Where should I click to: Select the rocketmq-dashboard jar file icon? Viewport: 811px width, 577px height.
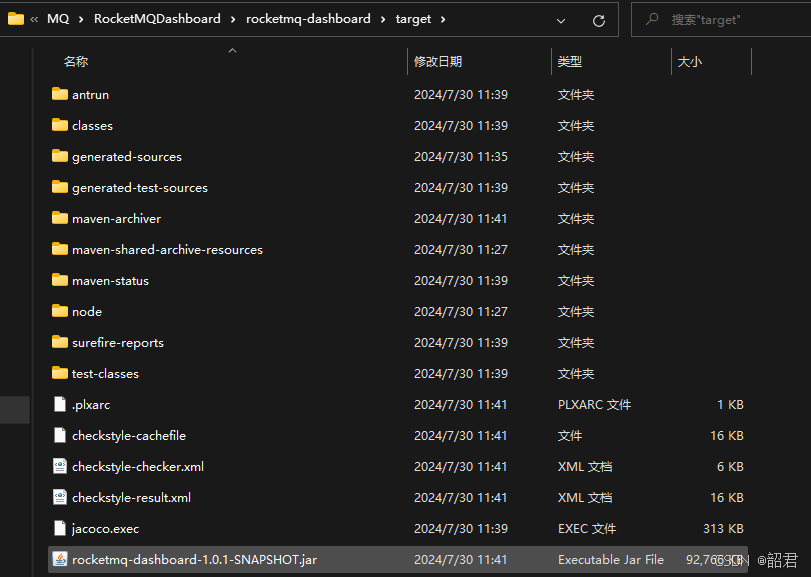60,559
